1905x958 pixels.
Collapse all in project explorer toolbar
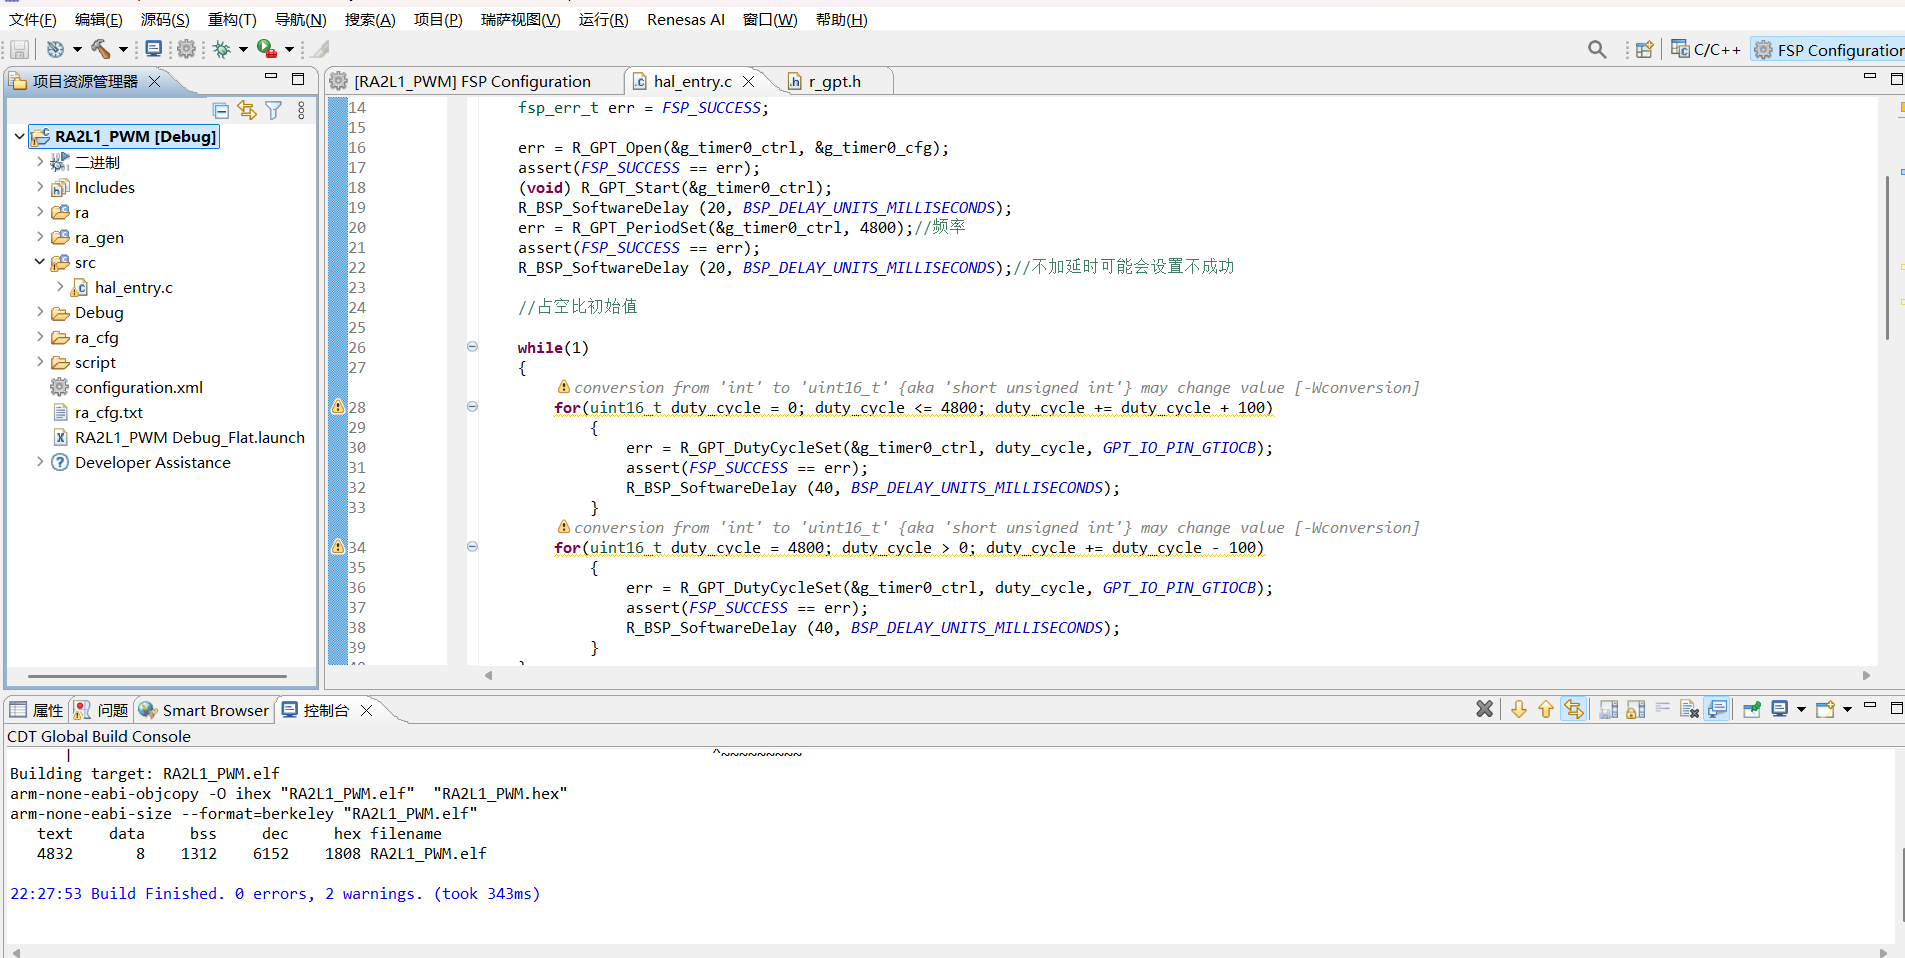[222, 110]
